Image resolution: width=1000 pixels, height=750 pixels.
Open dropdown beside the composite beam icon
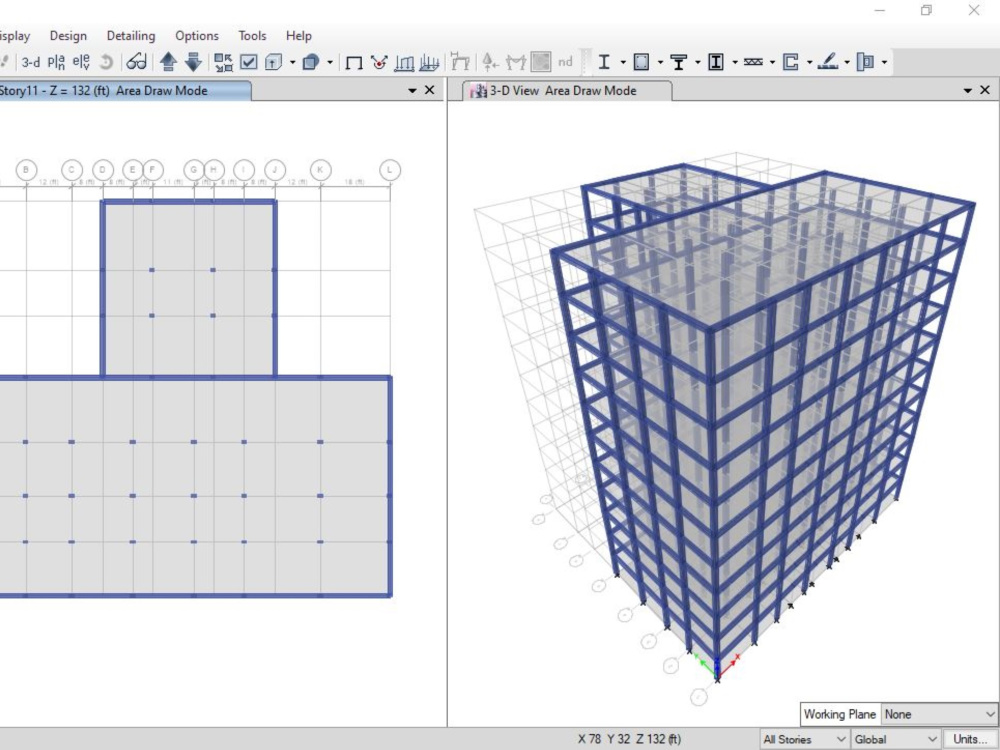[x=698, y=62]
